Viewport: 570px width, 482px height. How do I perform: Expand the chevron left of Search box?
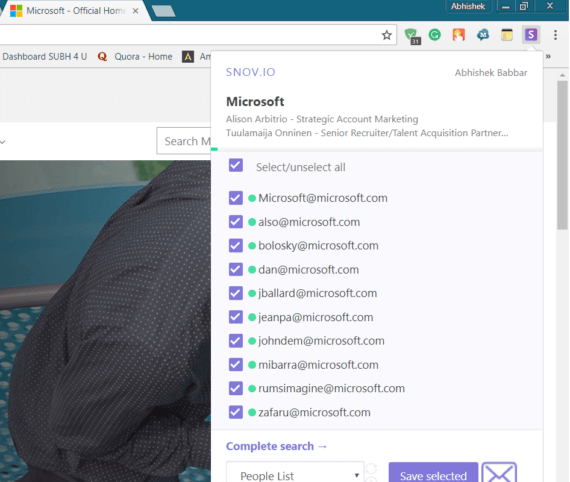(3, 142)
